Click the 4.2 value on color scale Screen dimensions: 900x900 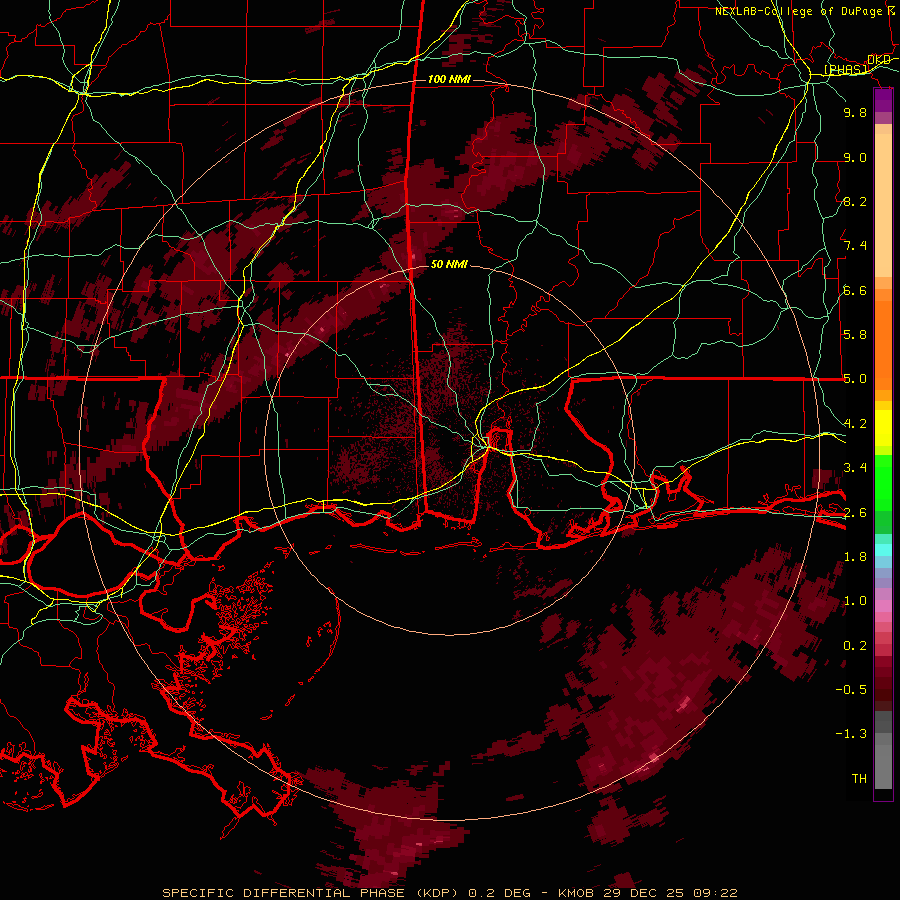tap(855, 424)
